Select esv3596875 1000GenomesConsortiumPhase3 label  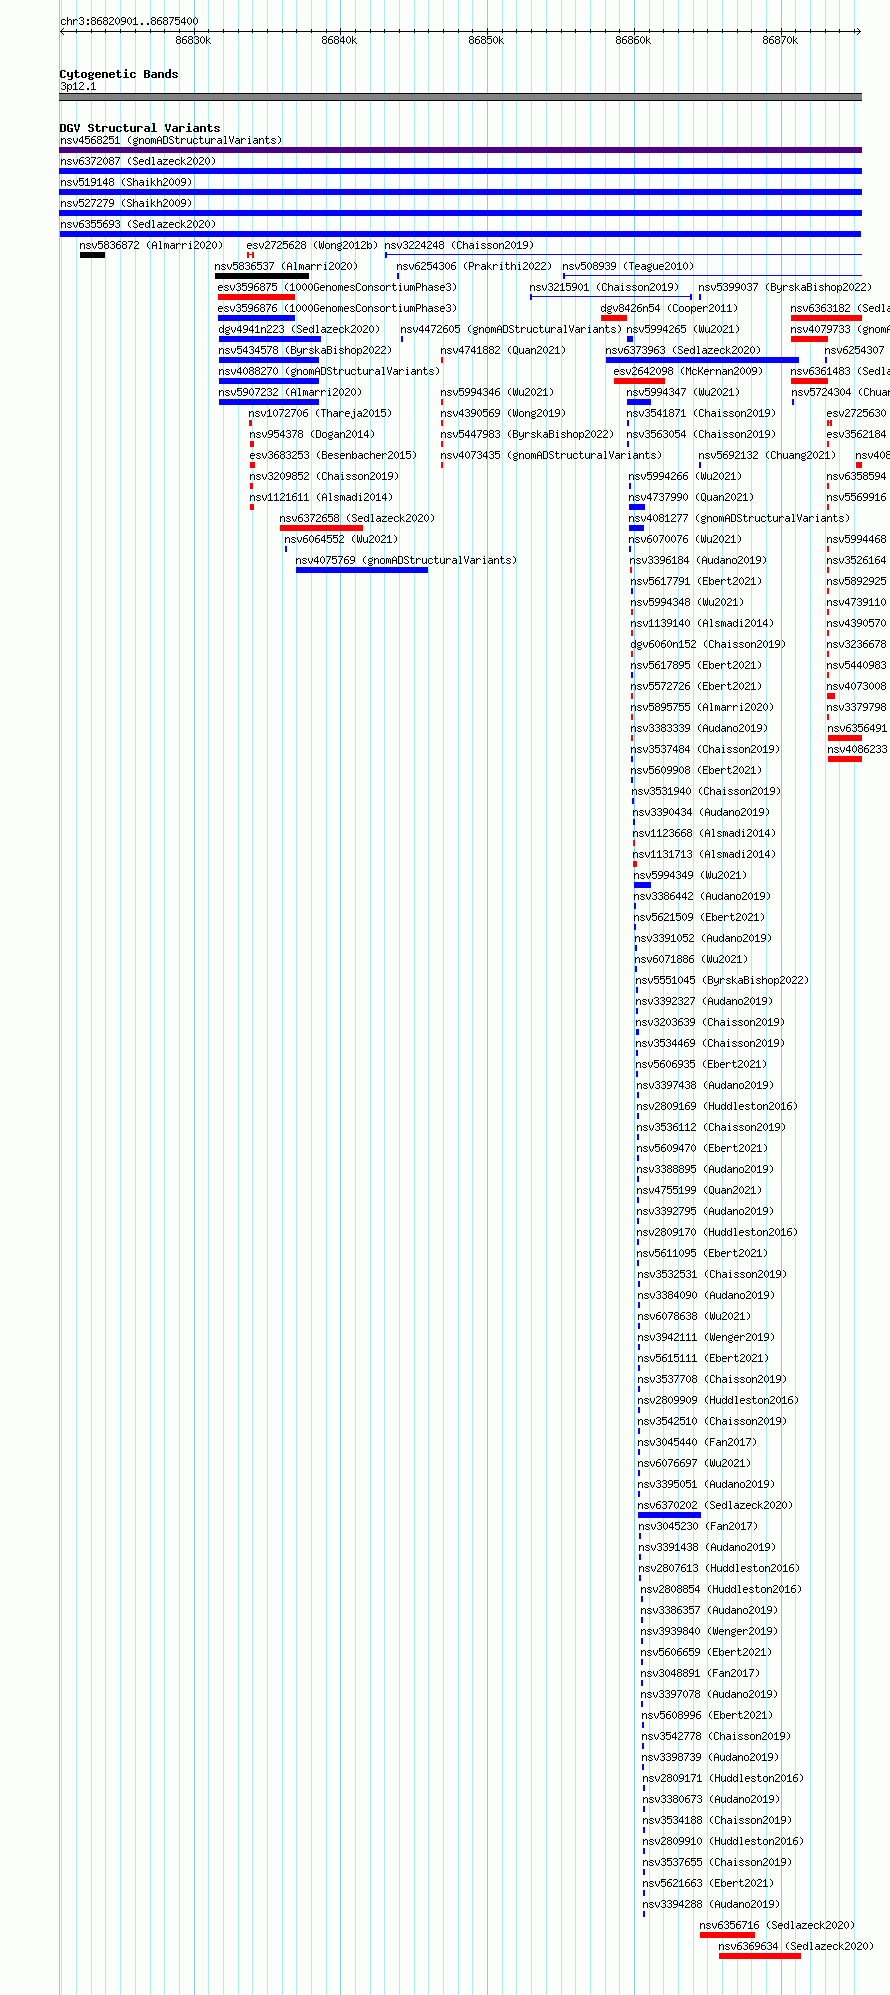click(x=337, y=287)
